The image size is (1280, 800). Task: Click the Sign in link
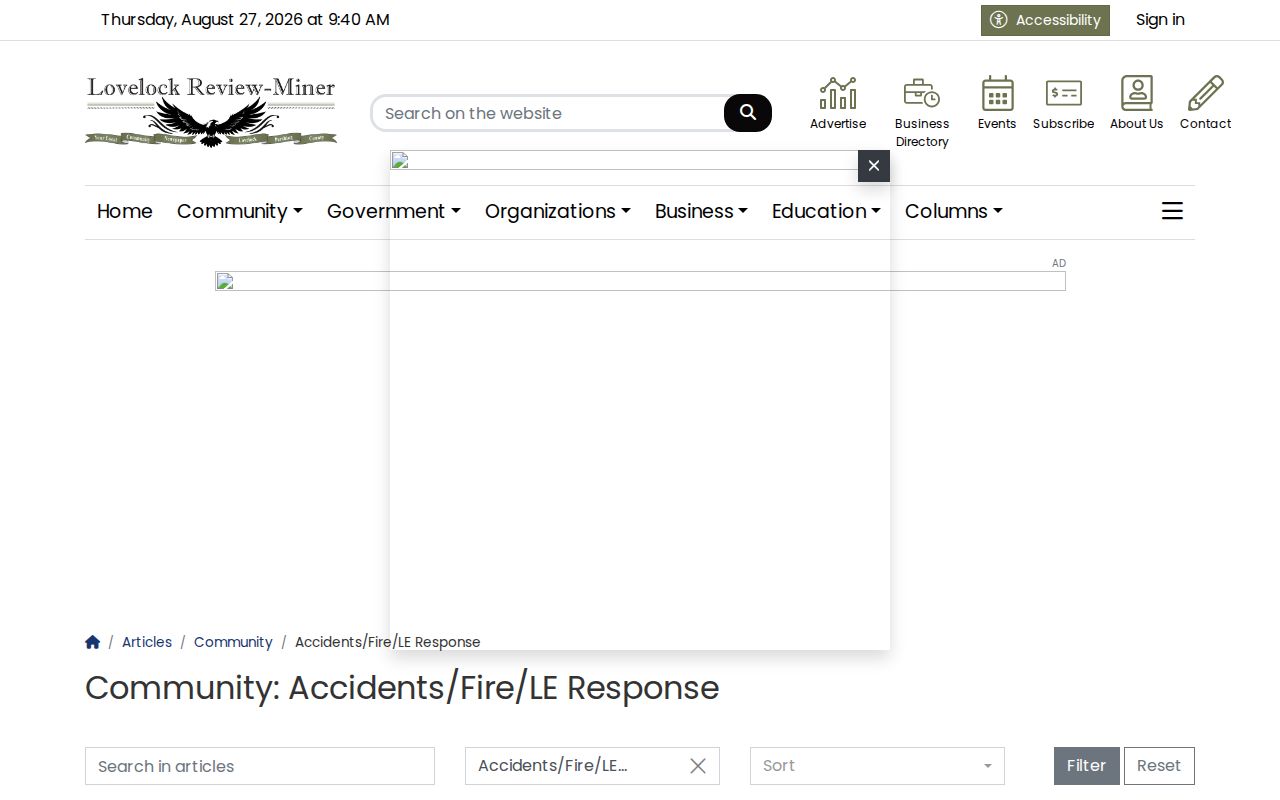[1160, 20]
